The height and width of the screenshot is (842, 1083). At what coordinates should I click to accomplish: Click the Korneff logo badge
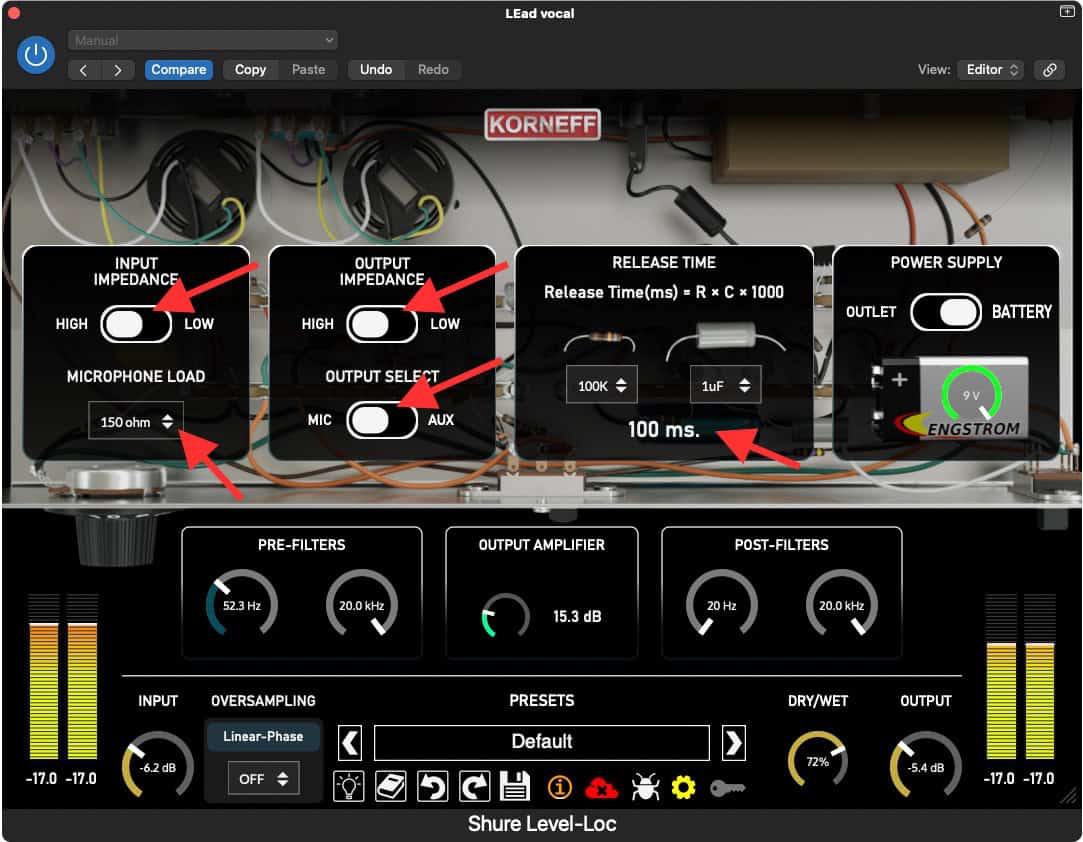[542, 124]
